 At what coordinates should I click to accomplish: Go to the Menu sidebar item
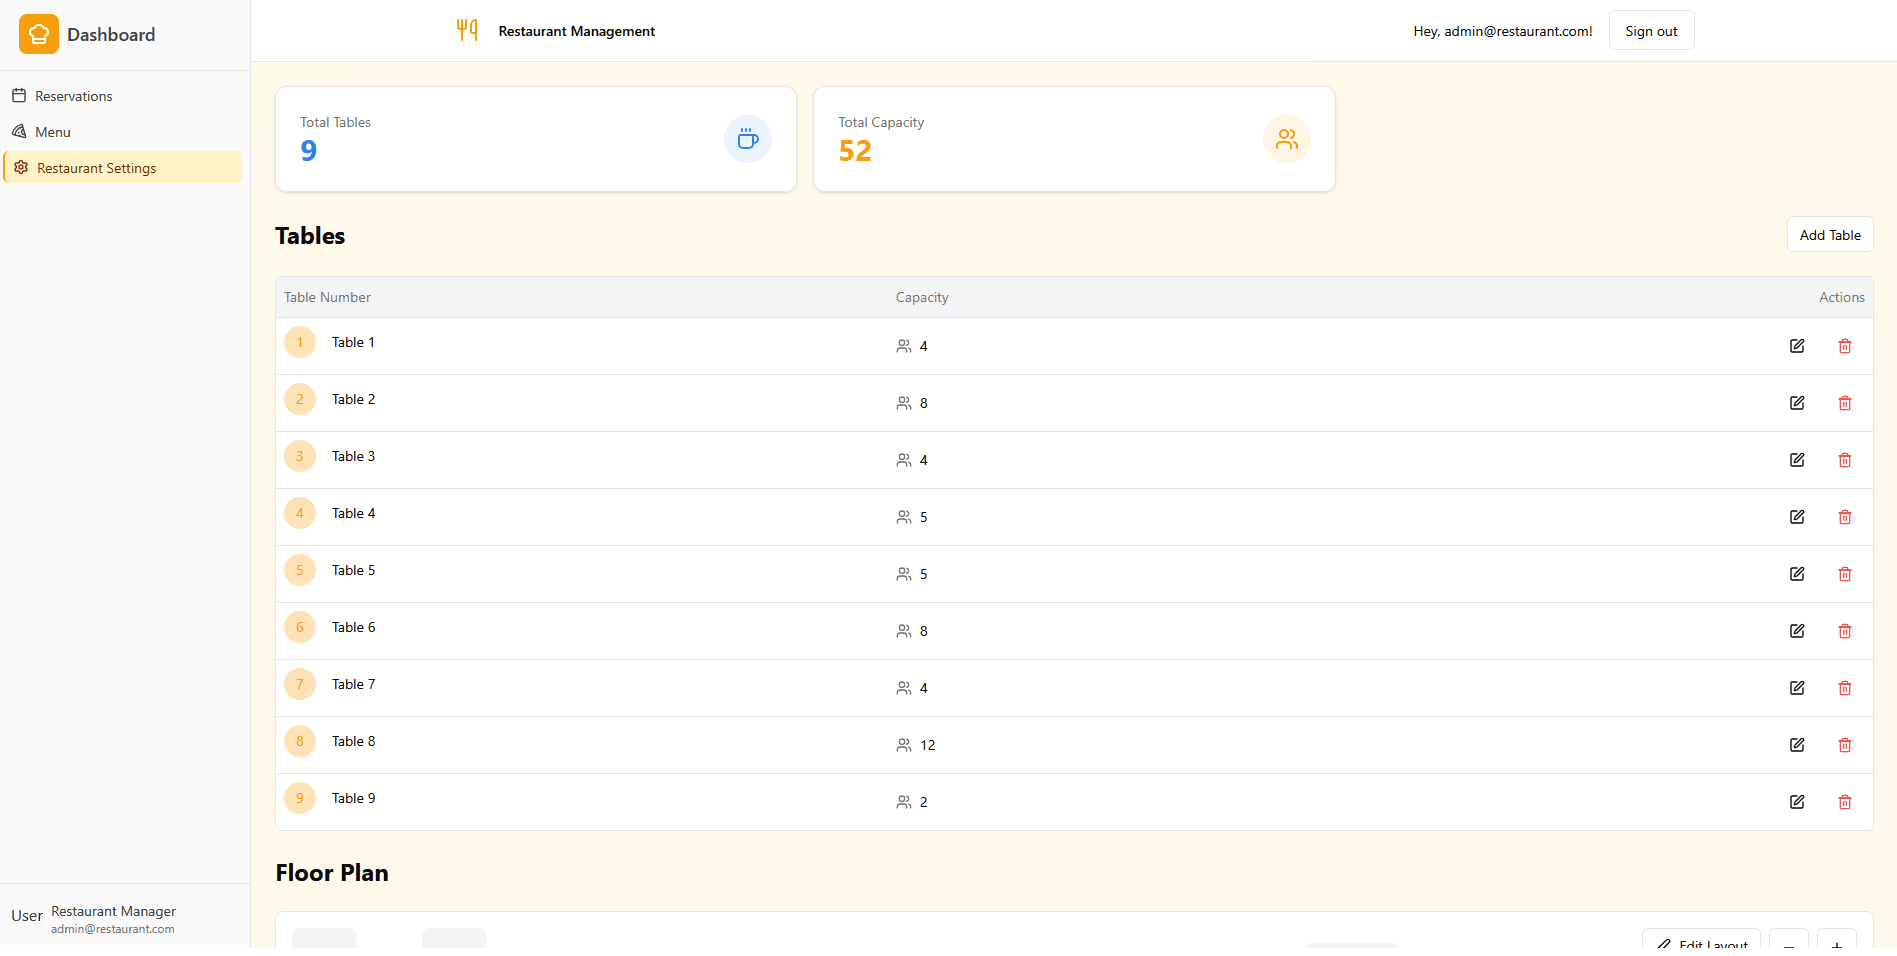52,132
